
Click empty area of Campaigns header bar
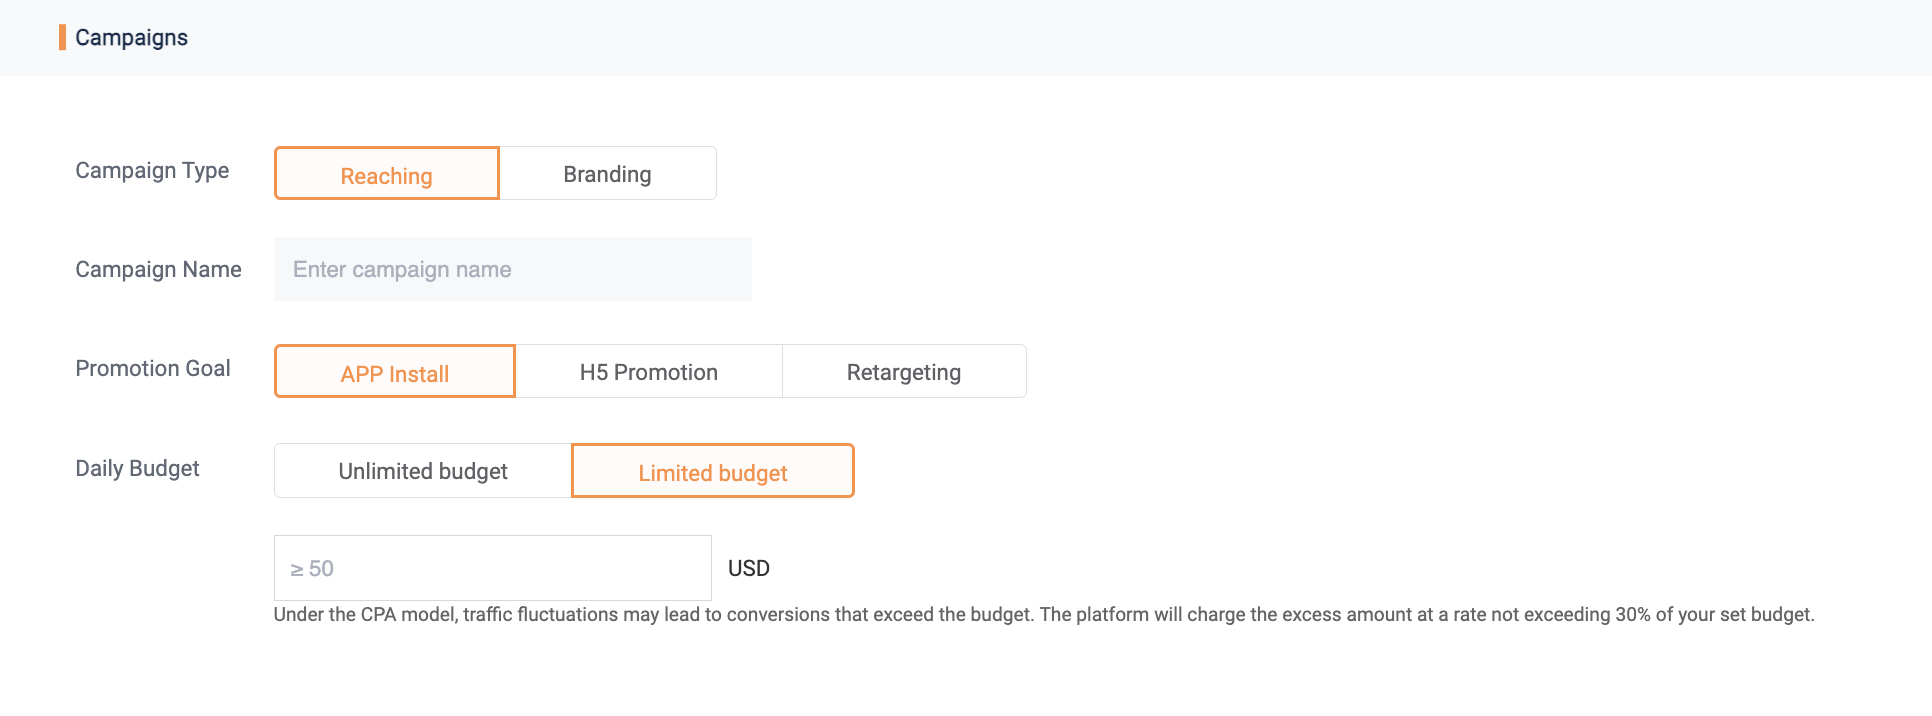pos(1000,38)
